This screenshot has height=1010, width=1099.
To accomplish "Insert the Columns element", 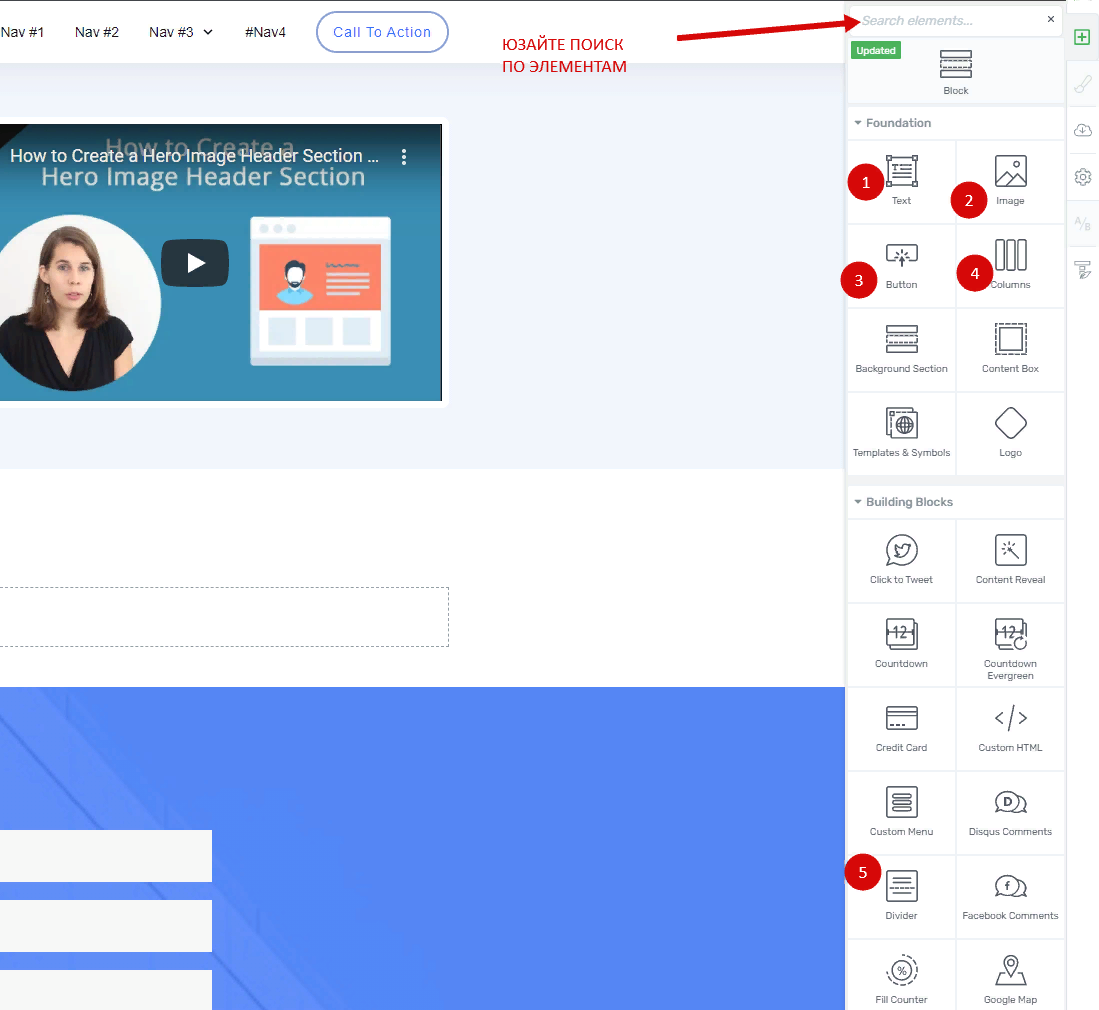I will pyautogui.click(x=1010, y=266).
